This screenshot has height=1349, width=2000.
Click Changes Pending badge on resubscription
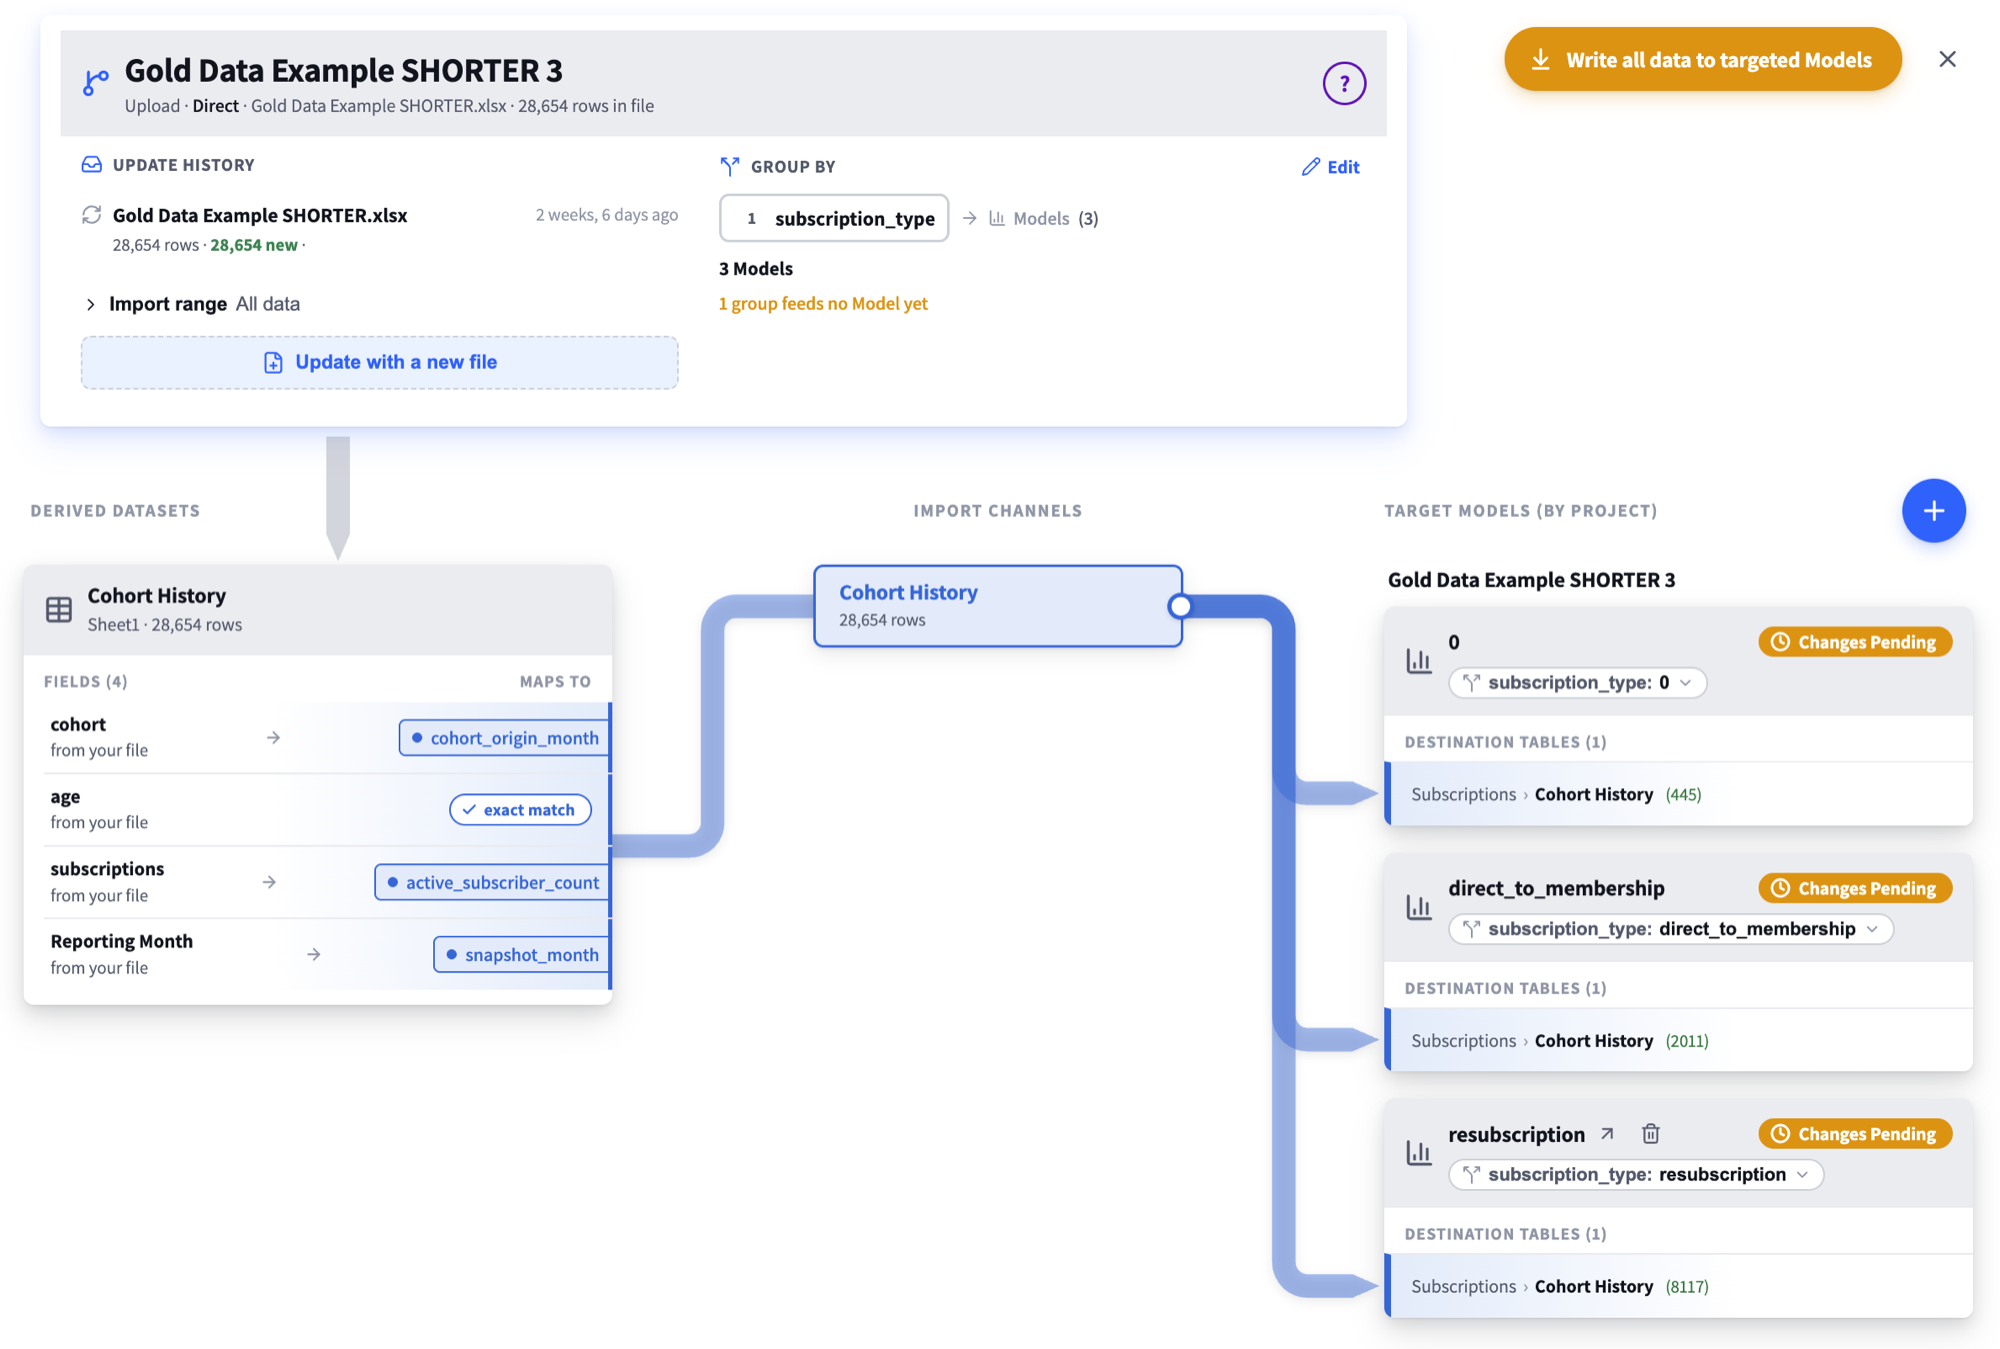coord(1855,1134)
